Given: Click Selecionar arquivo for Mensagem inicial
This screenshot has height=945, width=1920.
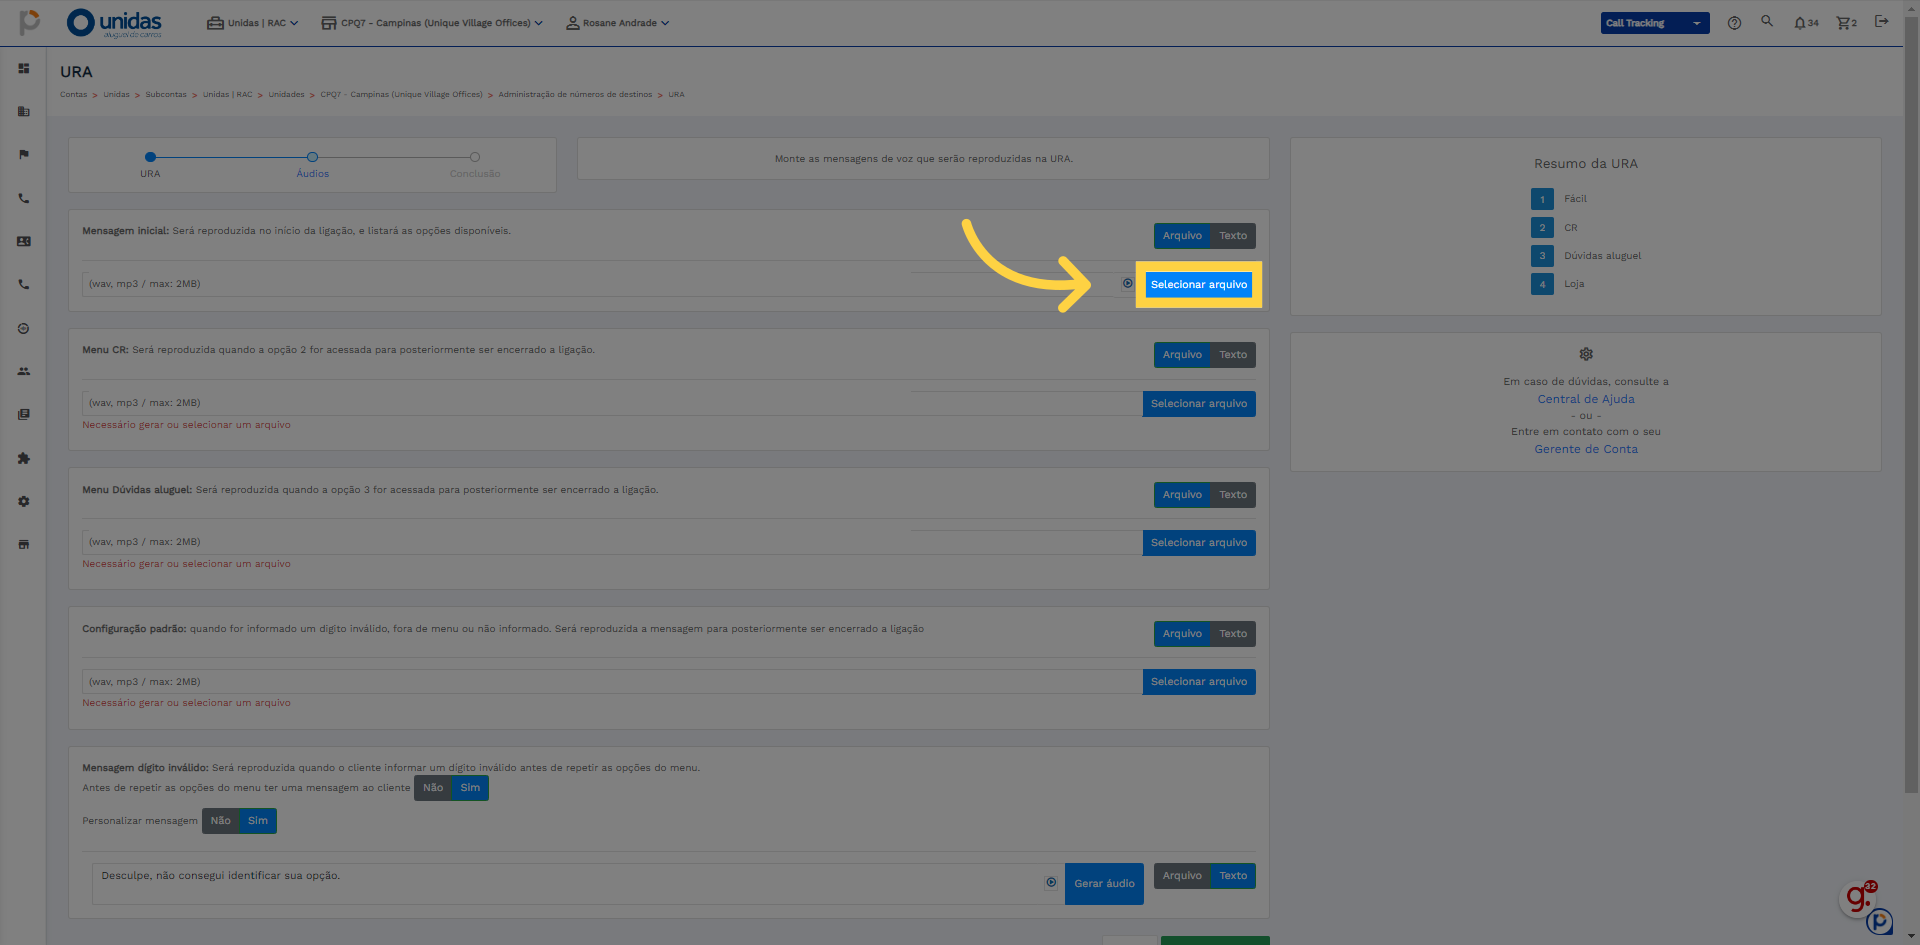Looking at the screenshot, I should [x=1199, y=285].
